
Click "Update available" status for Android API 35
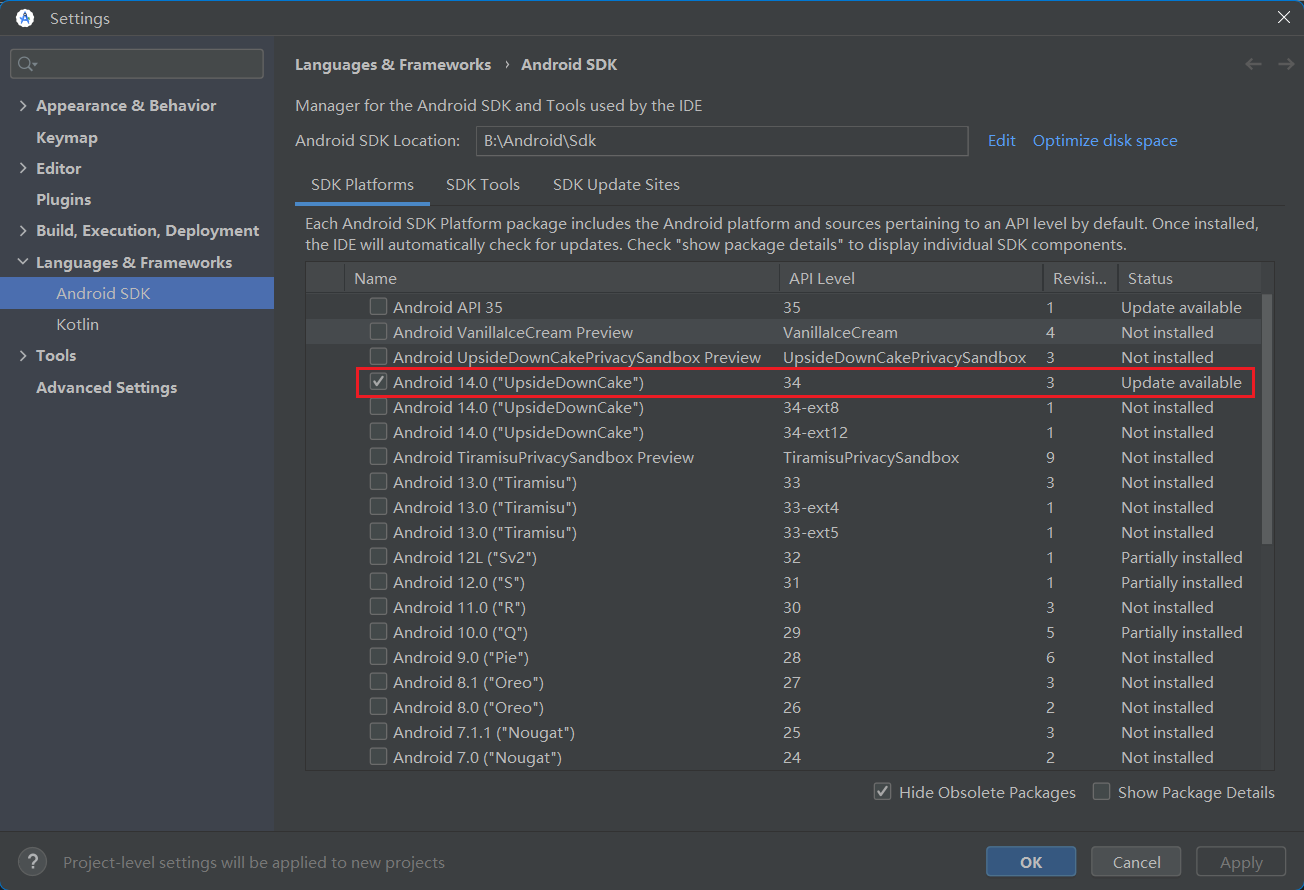(1181, 307)
